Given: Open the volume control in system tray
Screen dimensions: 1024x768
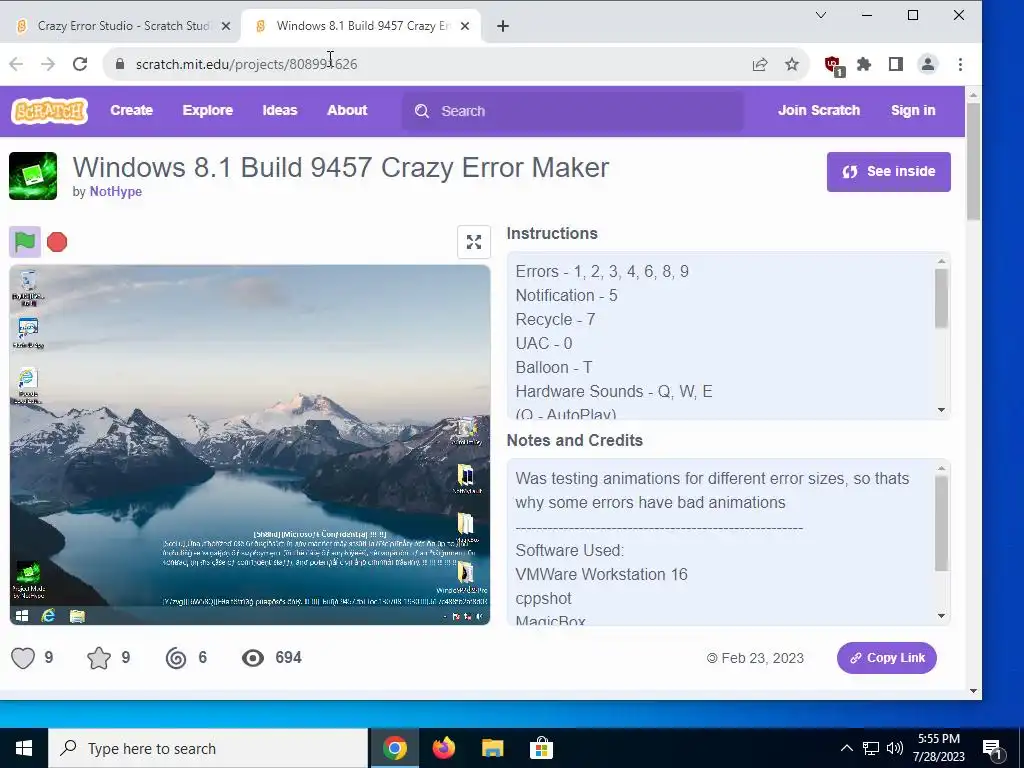Looking at the screenshot, I should point(895,748).
